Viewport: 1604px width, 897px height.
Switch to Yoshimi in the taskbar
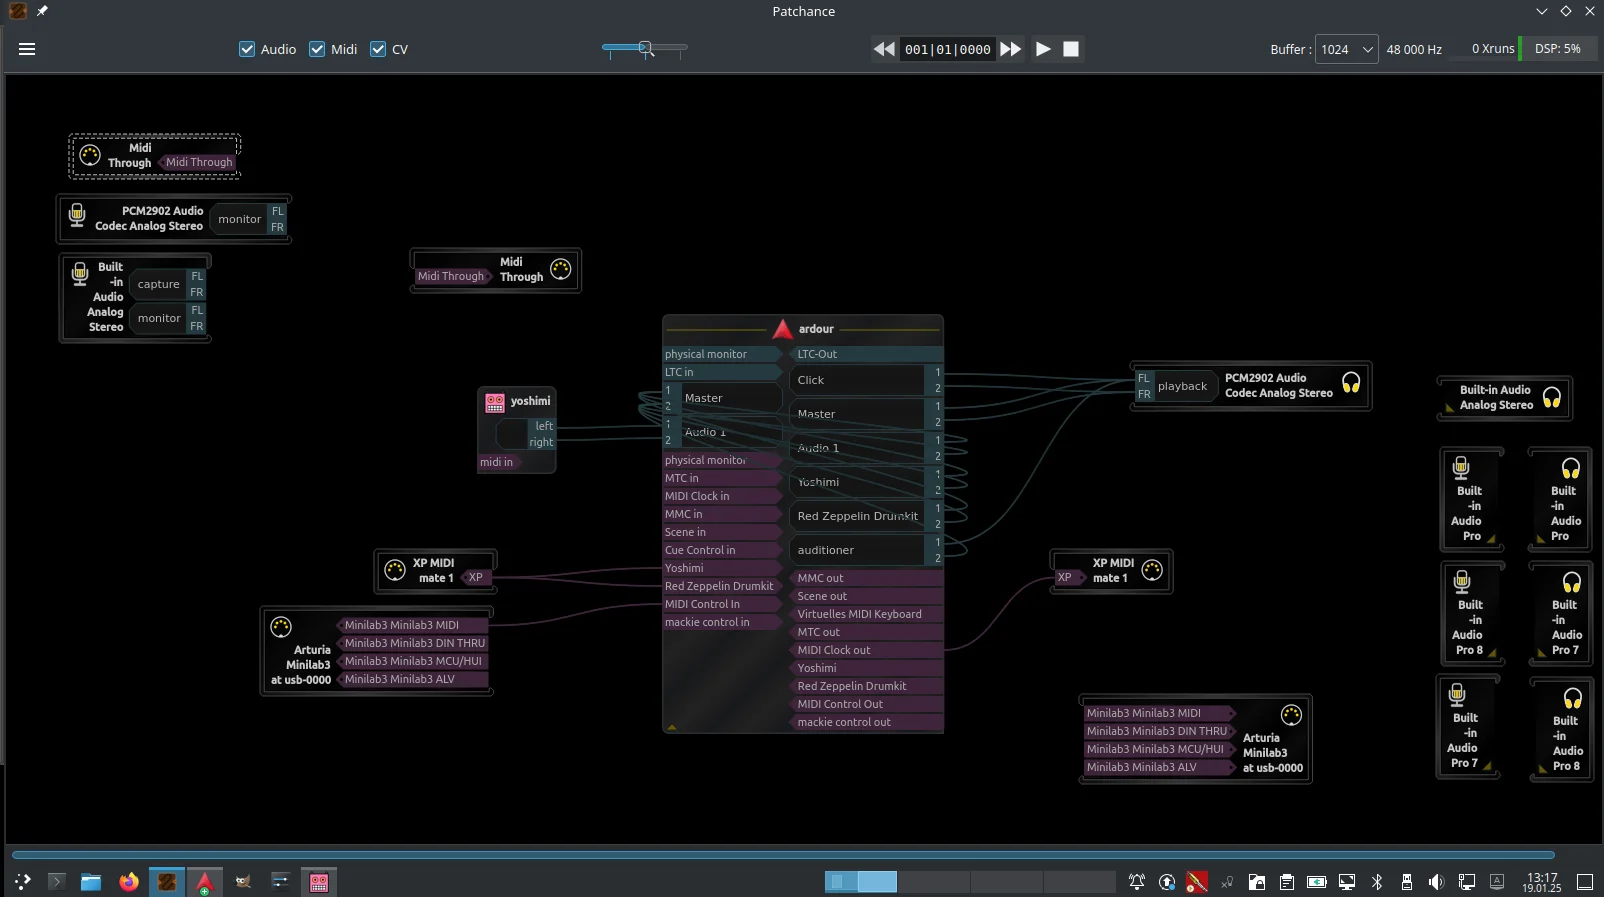click(x=319, y=882)
